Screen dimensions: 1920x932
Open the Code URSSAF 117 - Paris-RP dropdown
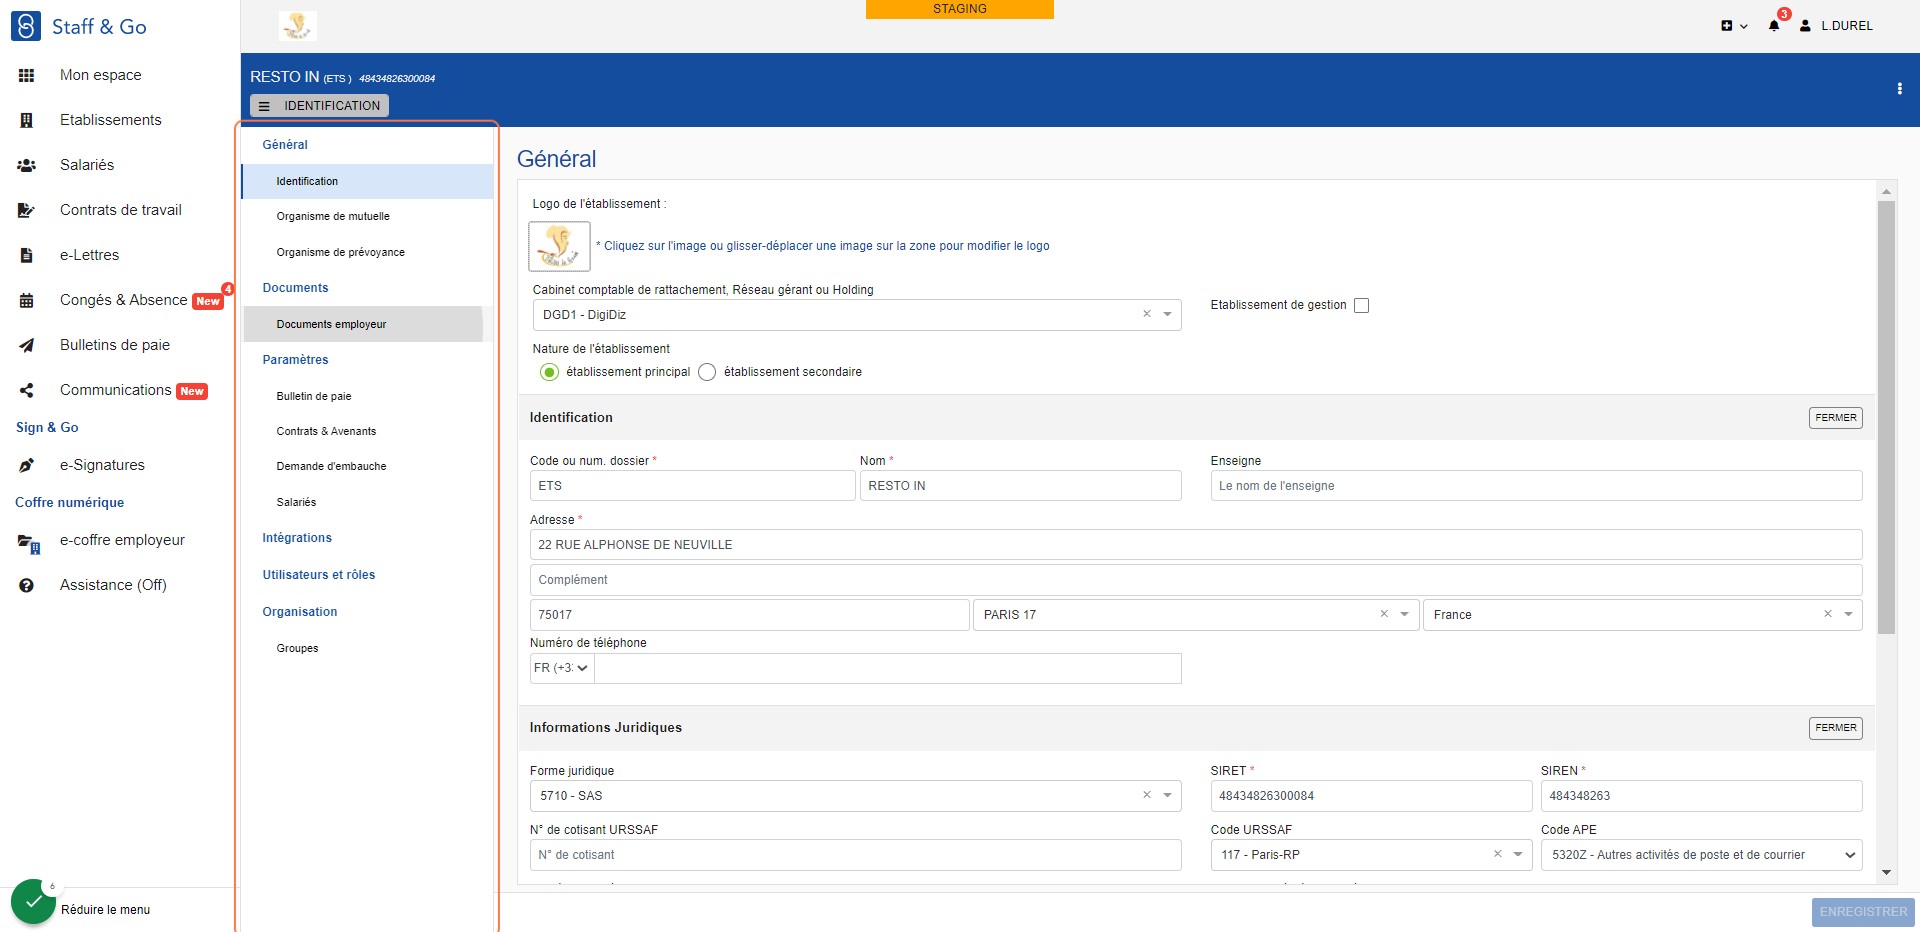click(x=1517, y=855)
